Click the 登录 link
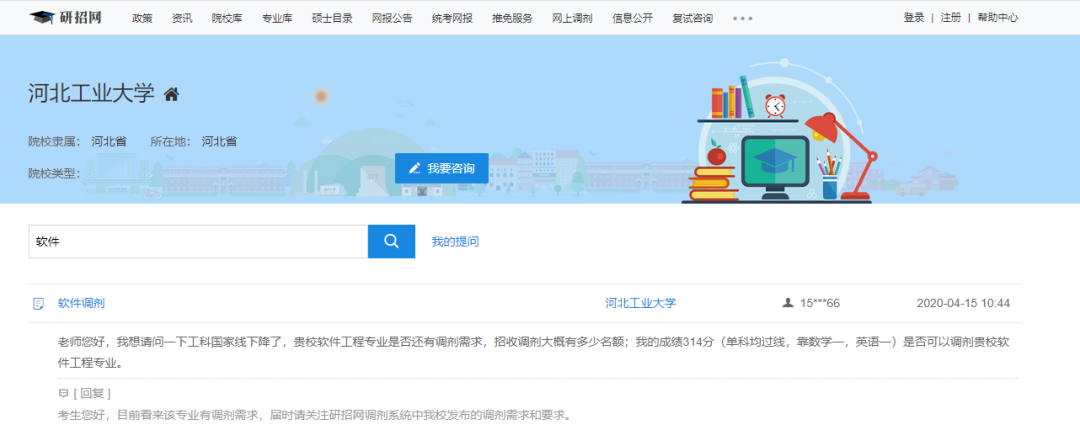Image resolution: width=1080 pixels, height=430 pixels. point(913,18)
